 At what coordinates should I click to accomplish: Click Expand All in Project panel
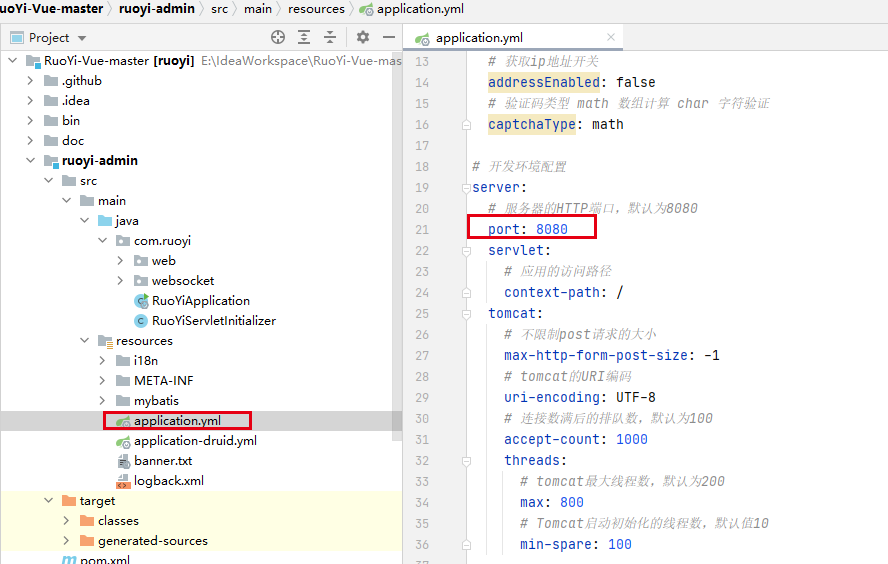tap(304, 37)
